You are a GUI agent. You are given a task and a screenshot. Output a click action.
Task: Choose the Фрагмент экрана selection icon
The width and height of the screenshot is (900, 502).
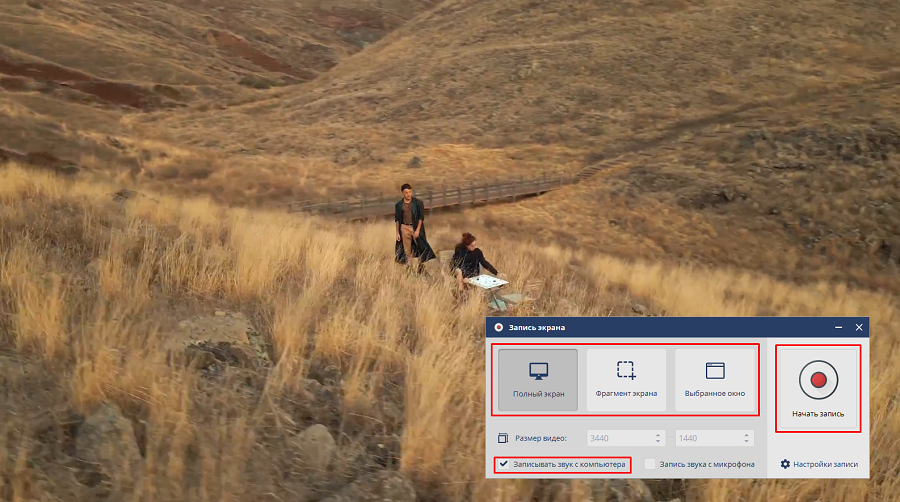(626, 370)
